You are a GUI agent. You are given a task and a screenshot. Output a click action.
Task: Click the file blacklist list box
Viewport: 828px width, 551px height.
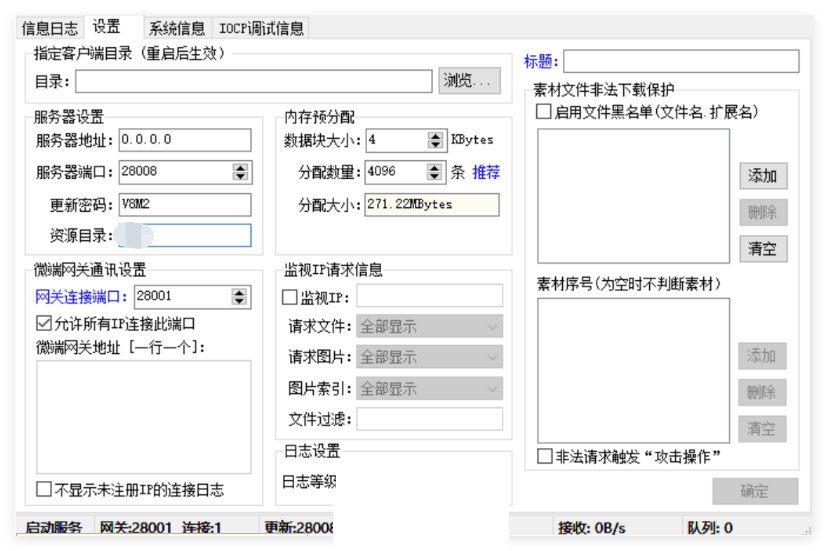[634, 196]
